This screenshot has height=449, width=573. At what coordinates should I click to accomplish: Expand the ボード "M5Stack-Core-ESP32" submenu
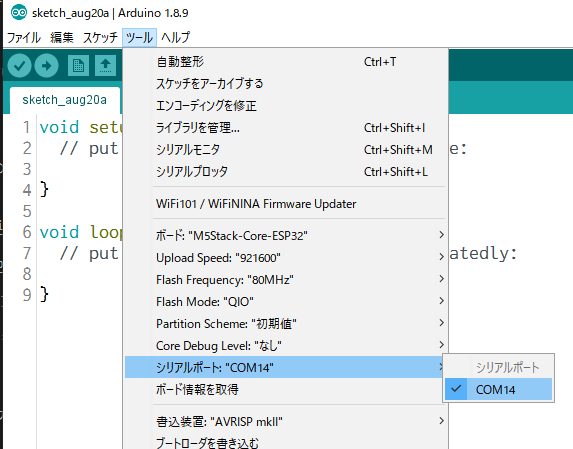[285, 236]
